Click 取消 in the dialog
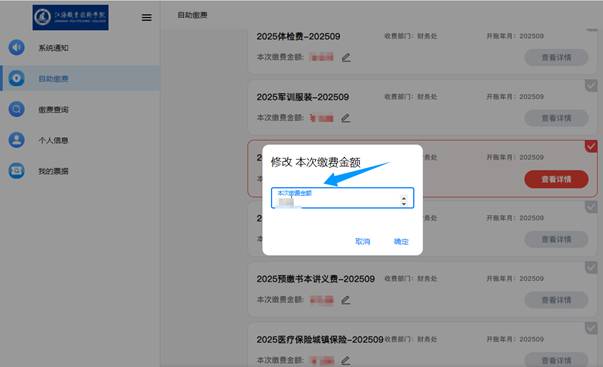 (362, 242)
